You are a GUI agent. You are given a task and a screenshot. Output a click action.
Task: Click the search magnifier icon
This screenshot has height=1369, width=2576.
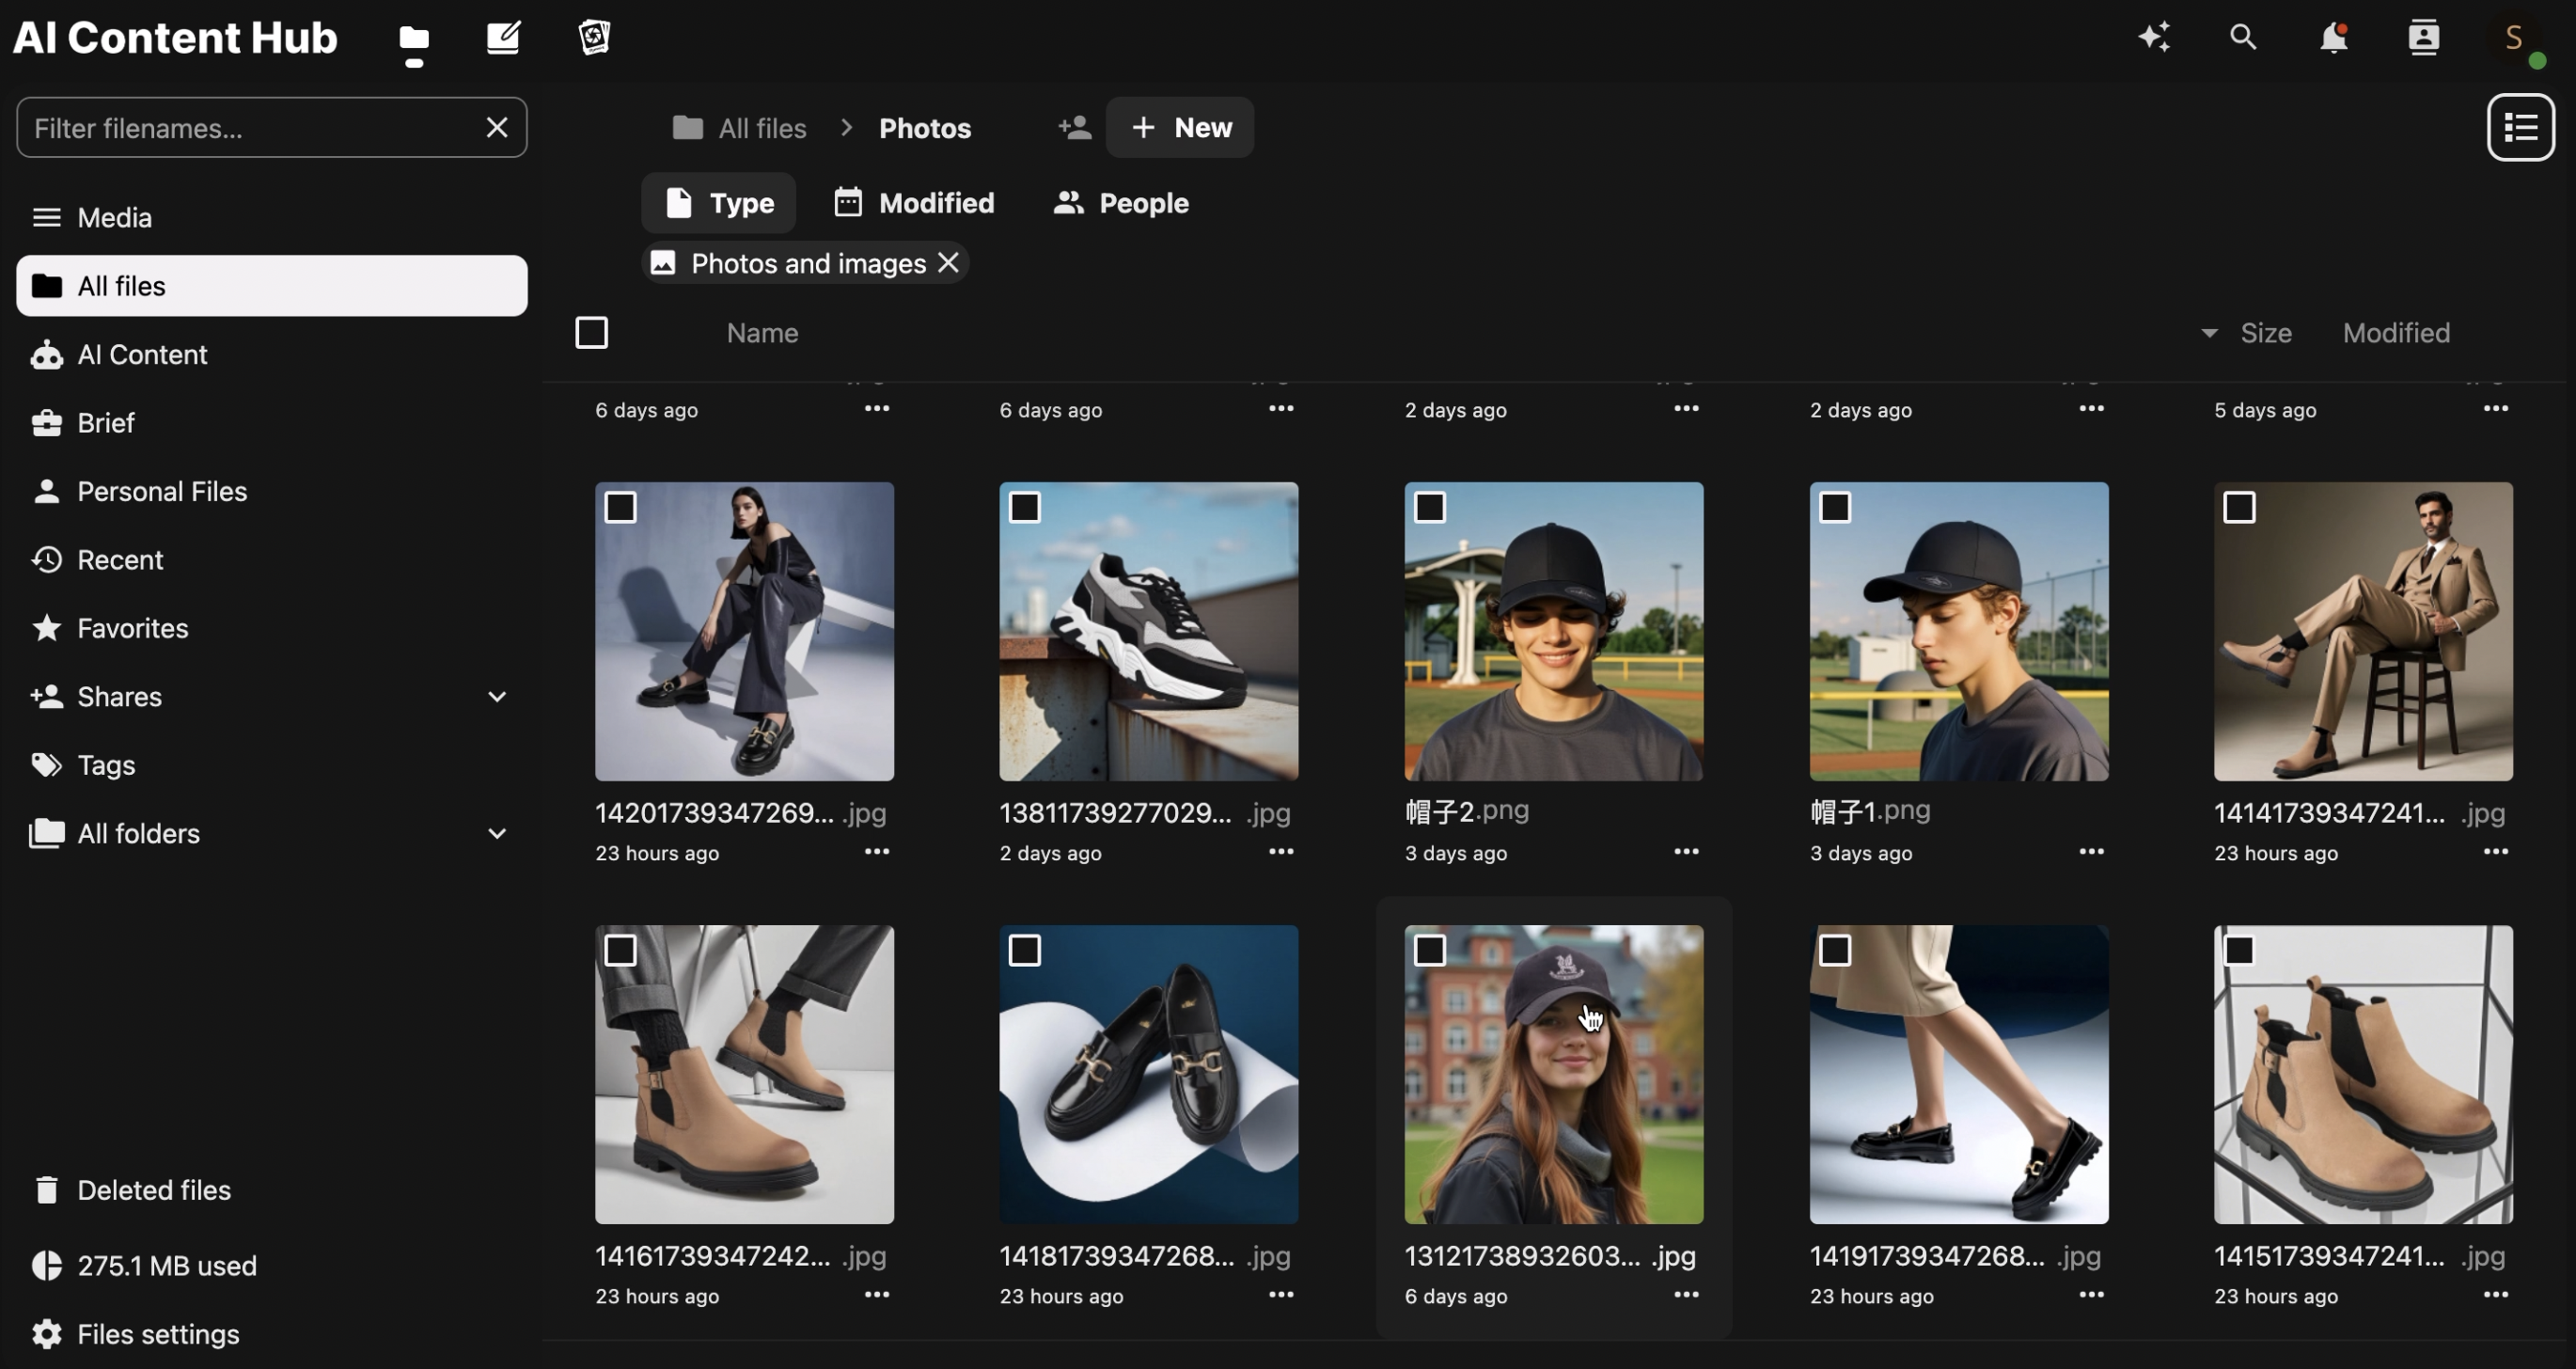click(x=2244, y=38)
